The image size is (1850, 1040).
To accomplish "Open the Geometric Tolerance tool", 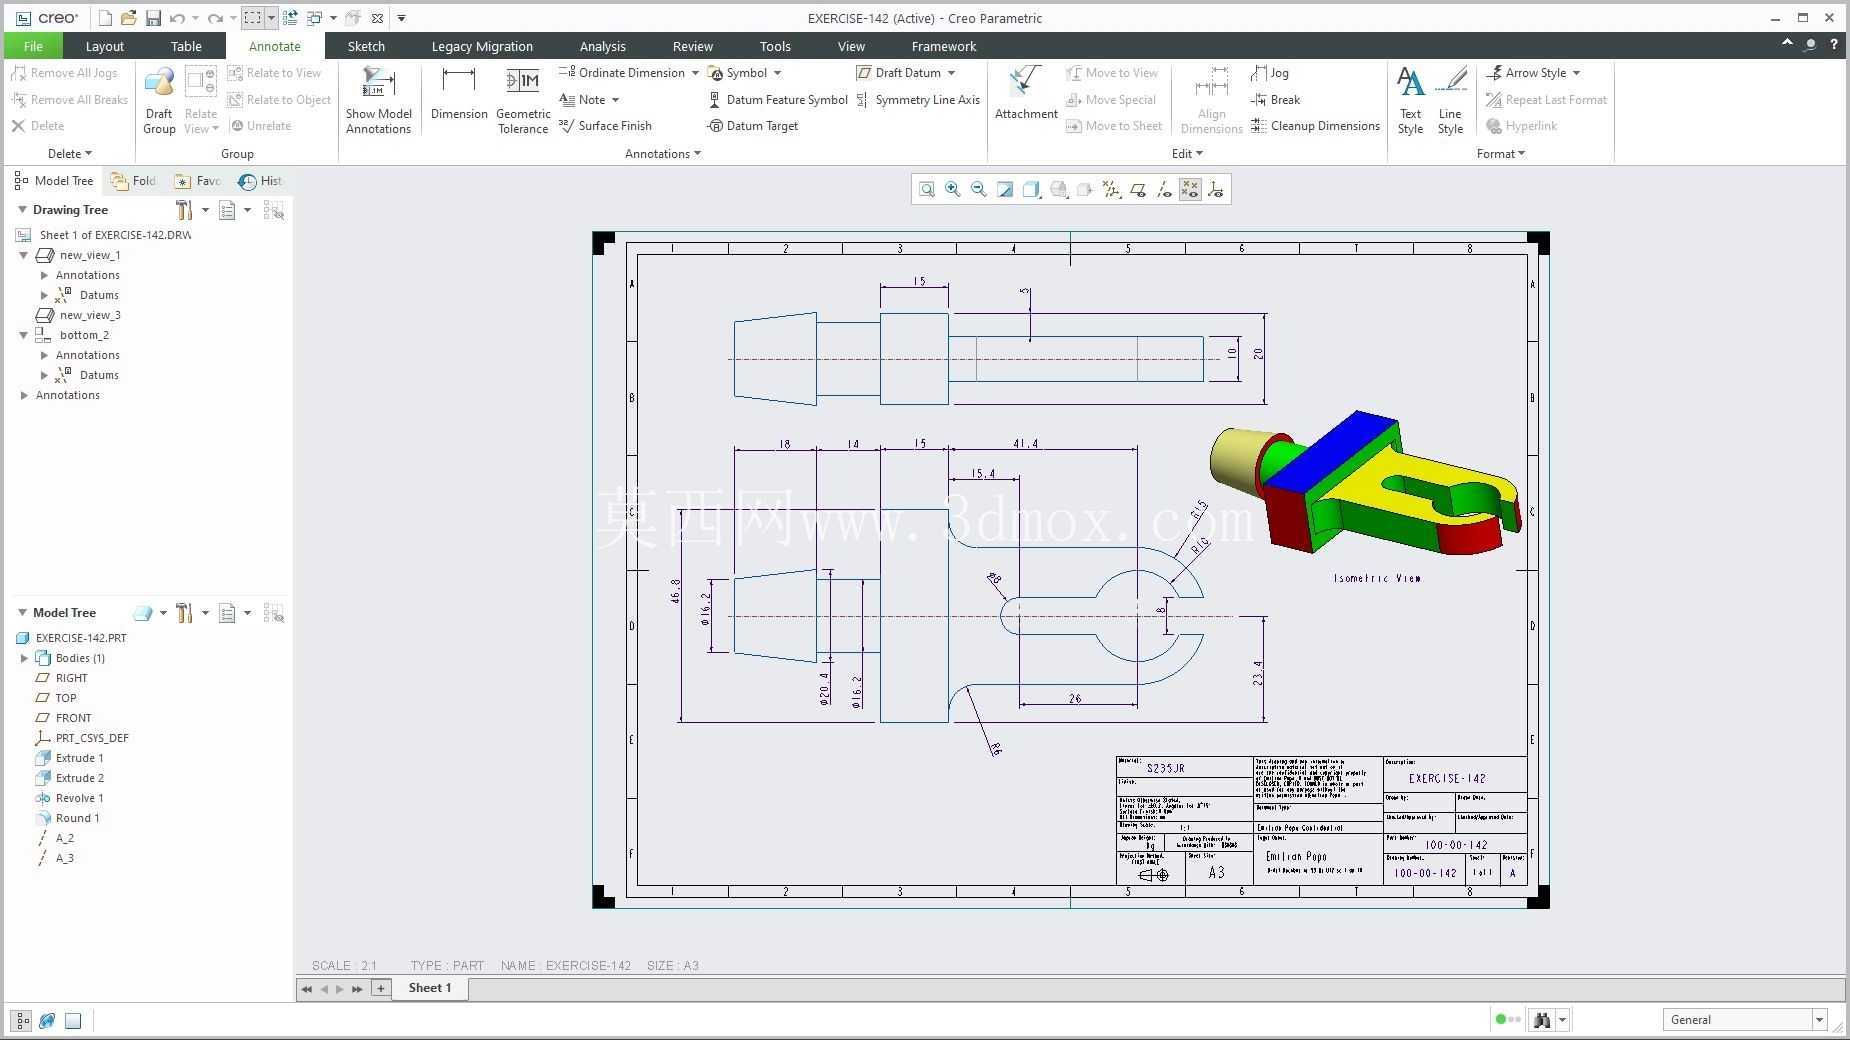I will [x=523, y=100].
